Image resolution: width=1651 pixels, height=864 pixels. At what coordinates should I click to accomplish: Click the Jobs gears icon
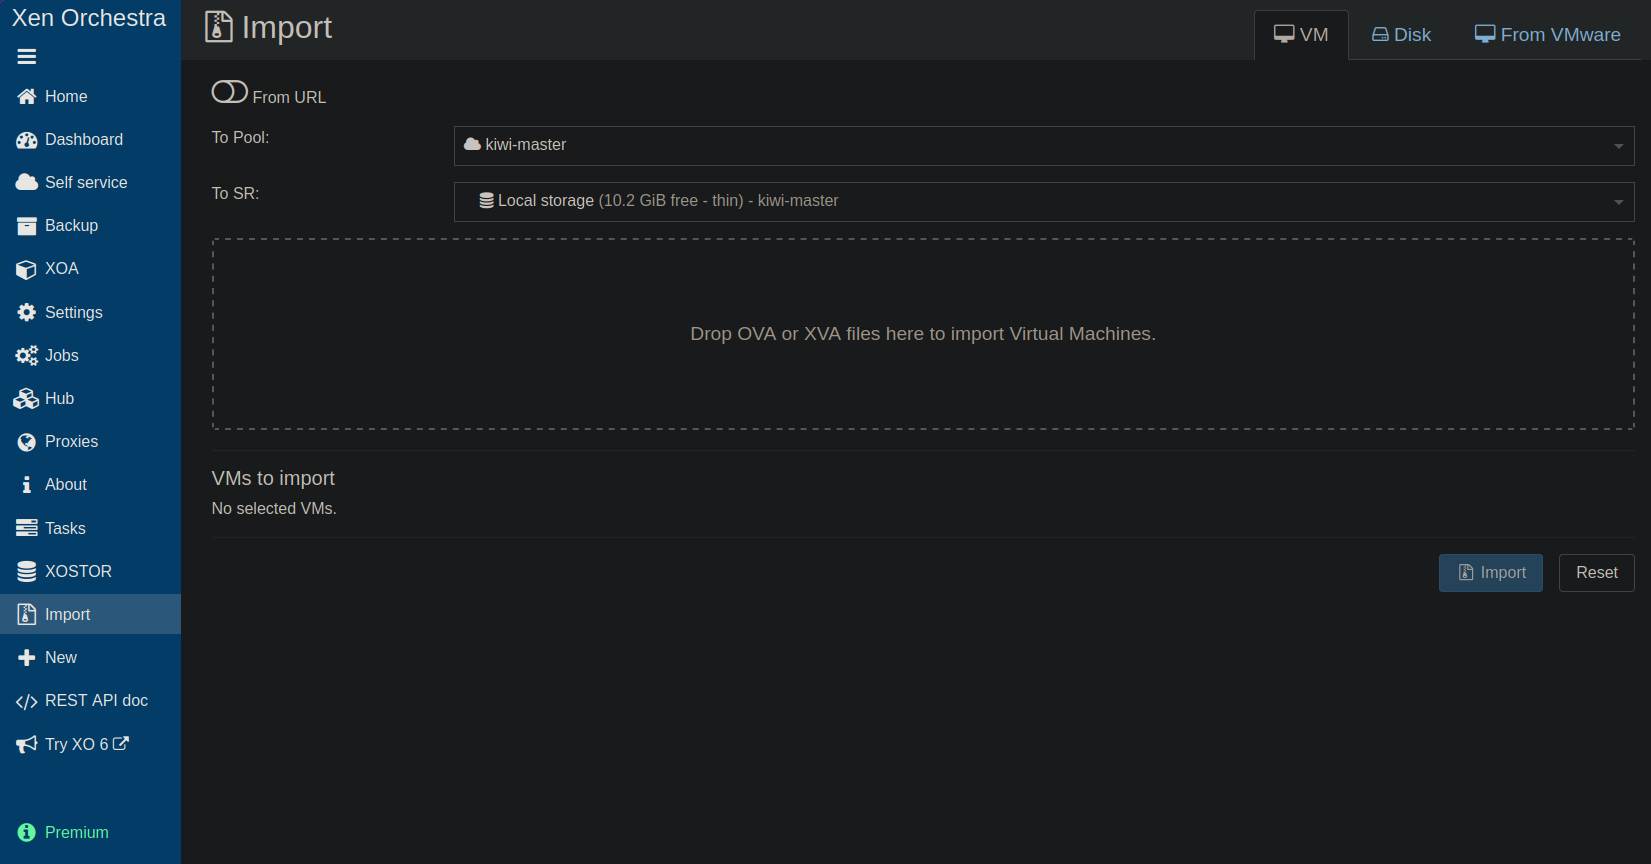27,355
